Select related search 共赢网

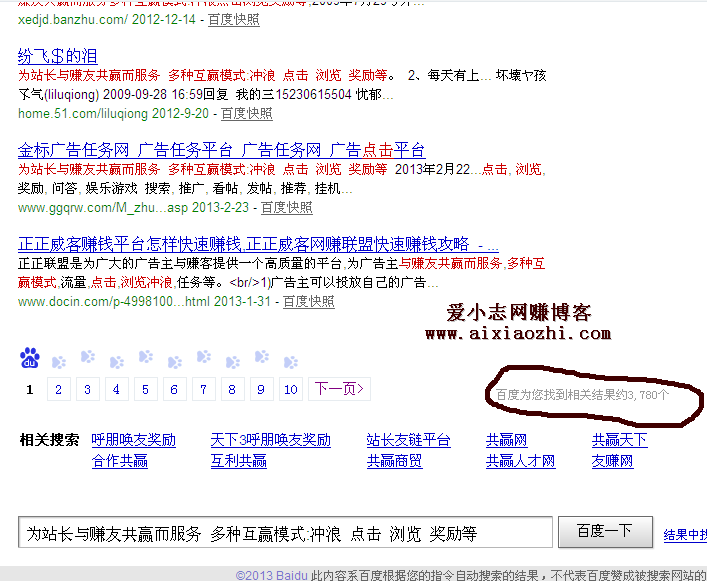(506, 440)
